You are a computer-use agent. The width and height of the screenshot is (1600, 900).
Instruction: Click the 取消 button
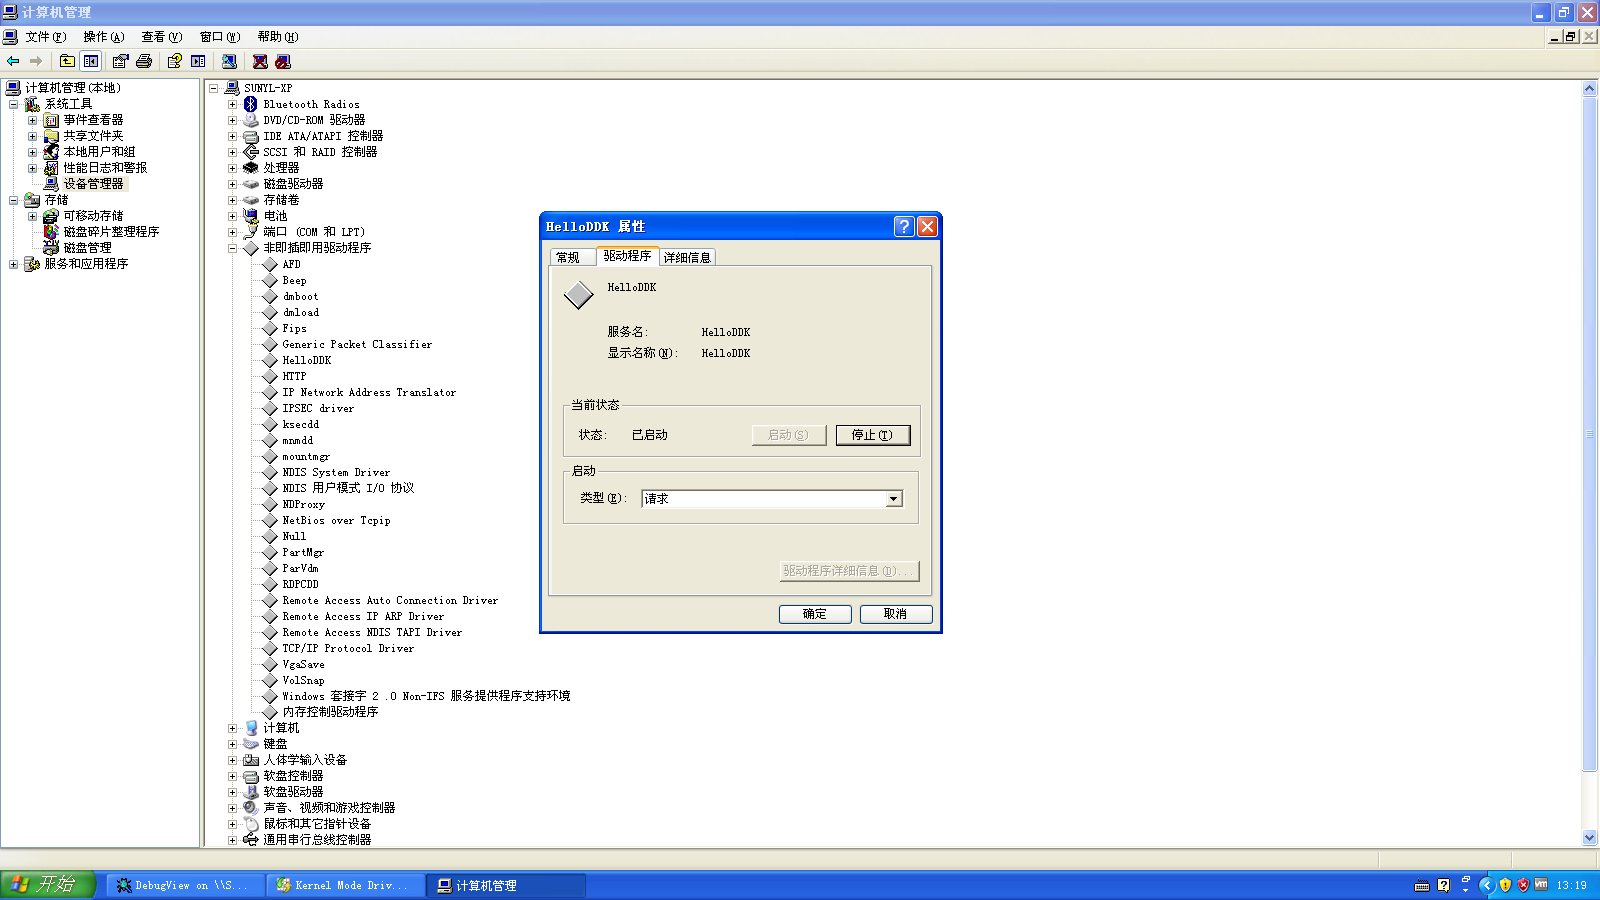pos(896,614)
